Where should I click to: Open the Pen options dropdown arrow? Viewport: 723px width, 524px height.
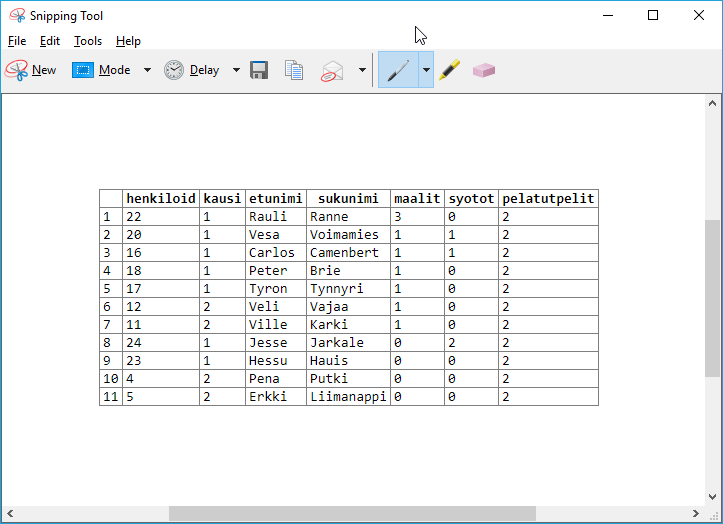(x=426, y=70)
